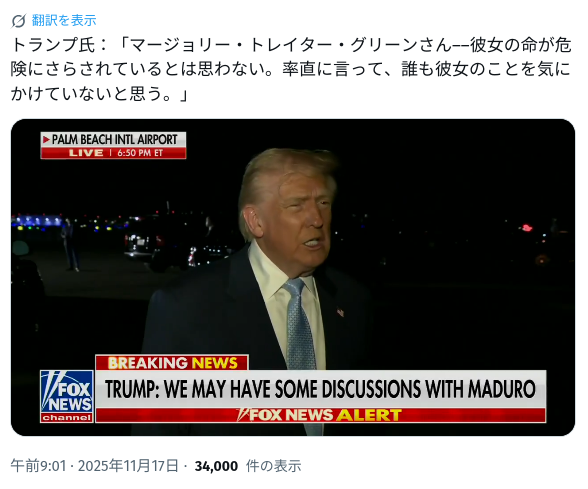
Task: Click the blue tie in the video
Action: pyautogui.click(x=299, y=323)
